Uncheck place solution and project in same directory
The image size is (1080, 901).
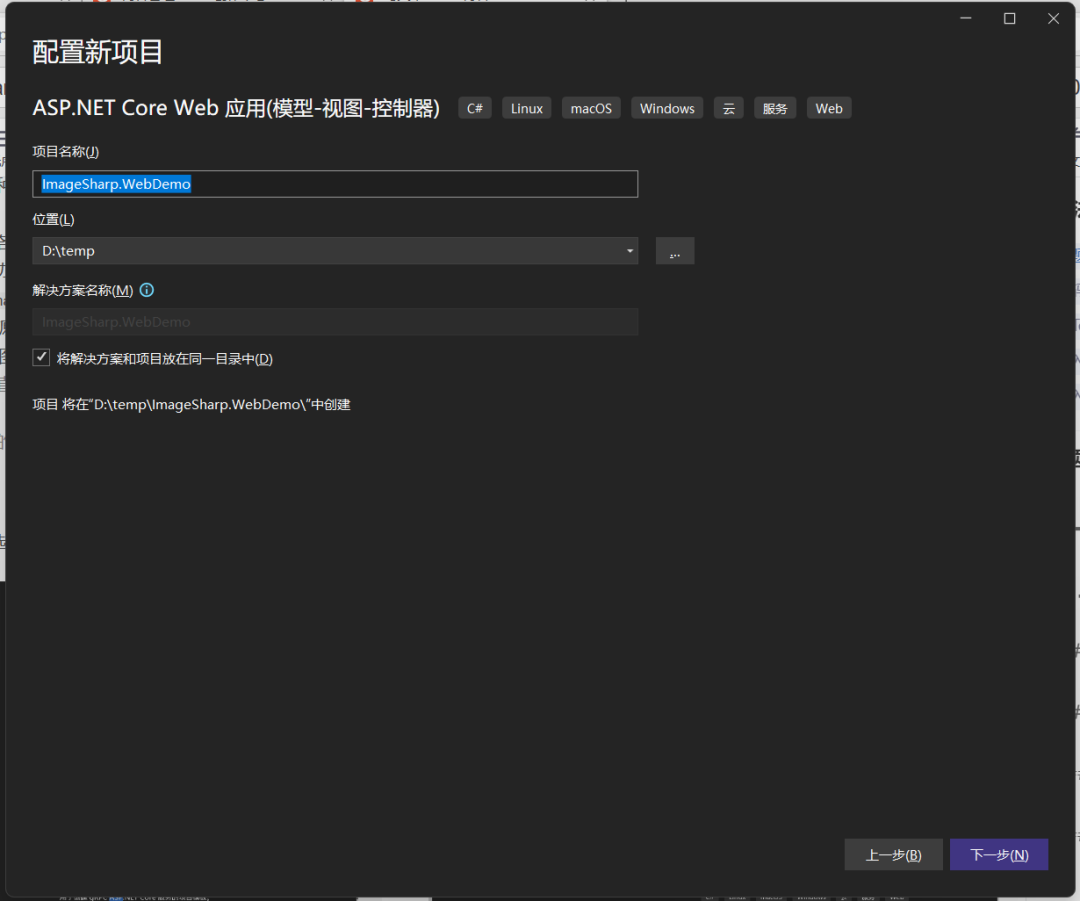(41, 358)
